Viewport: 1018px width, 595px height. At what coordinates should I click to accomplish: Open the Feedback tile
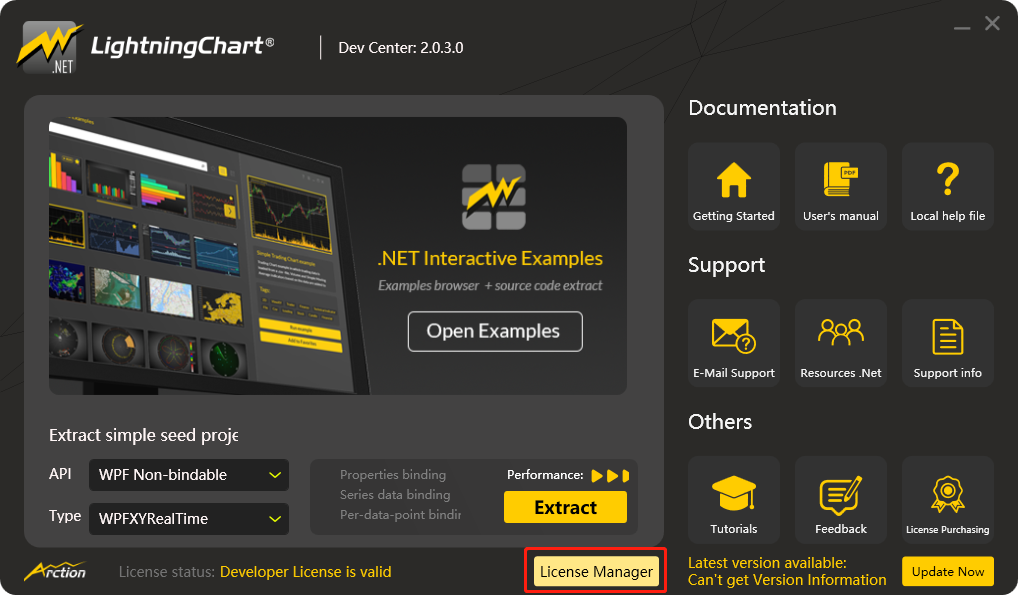coord(841,500)
